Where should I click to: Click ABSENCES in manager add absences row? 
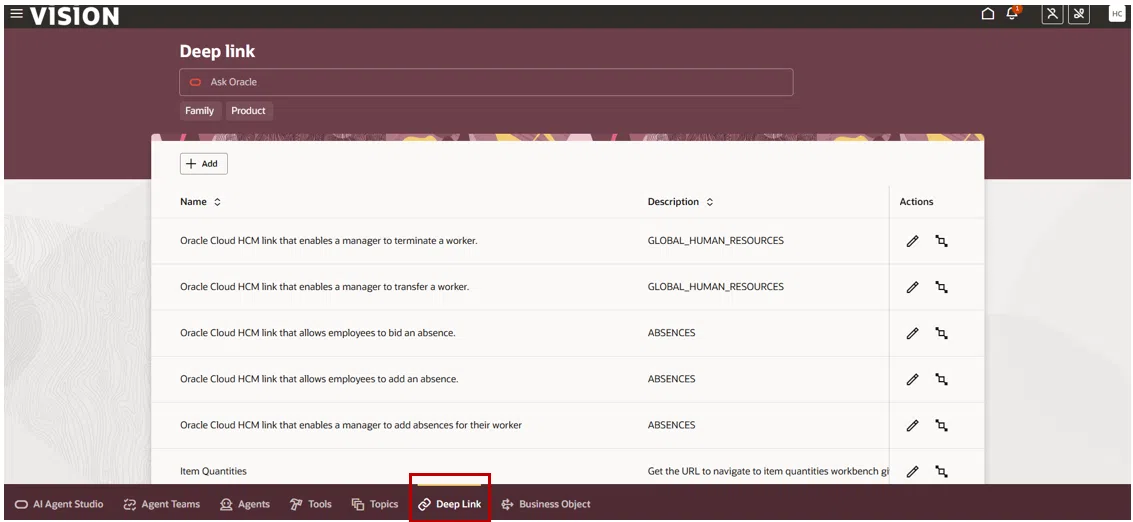click(671, 425)
